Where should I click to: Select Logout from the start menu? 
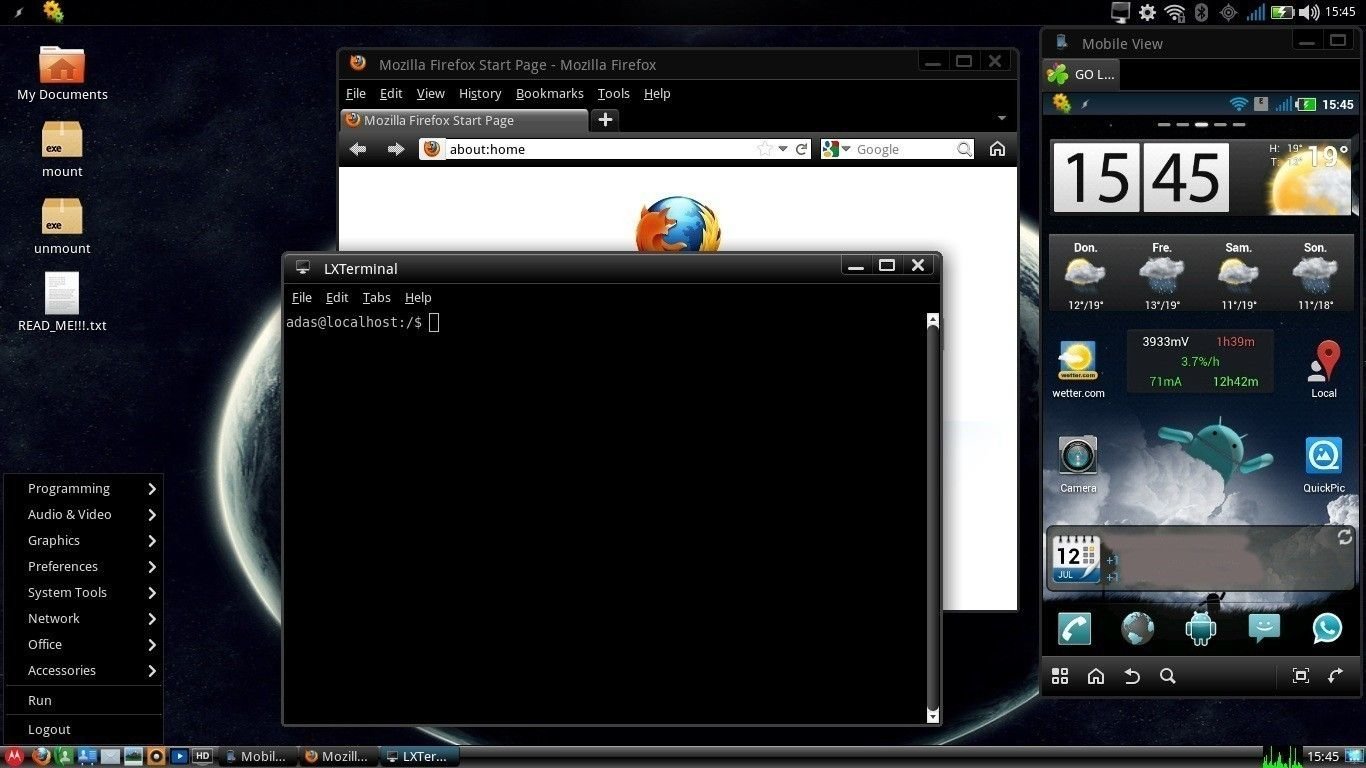83,729
